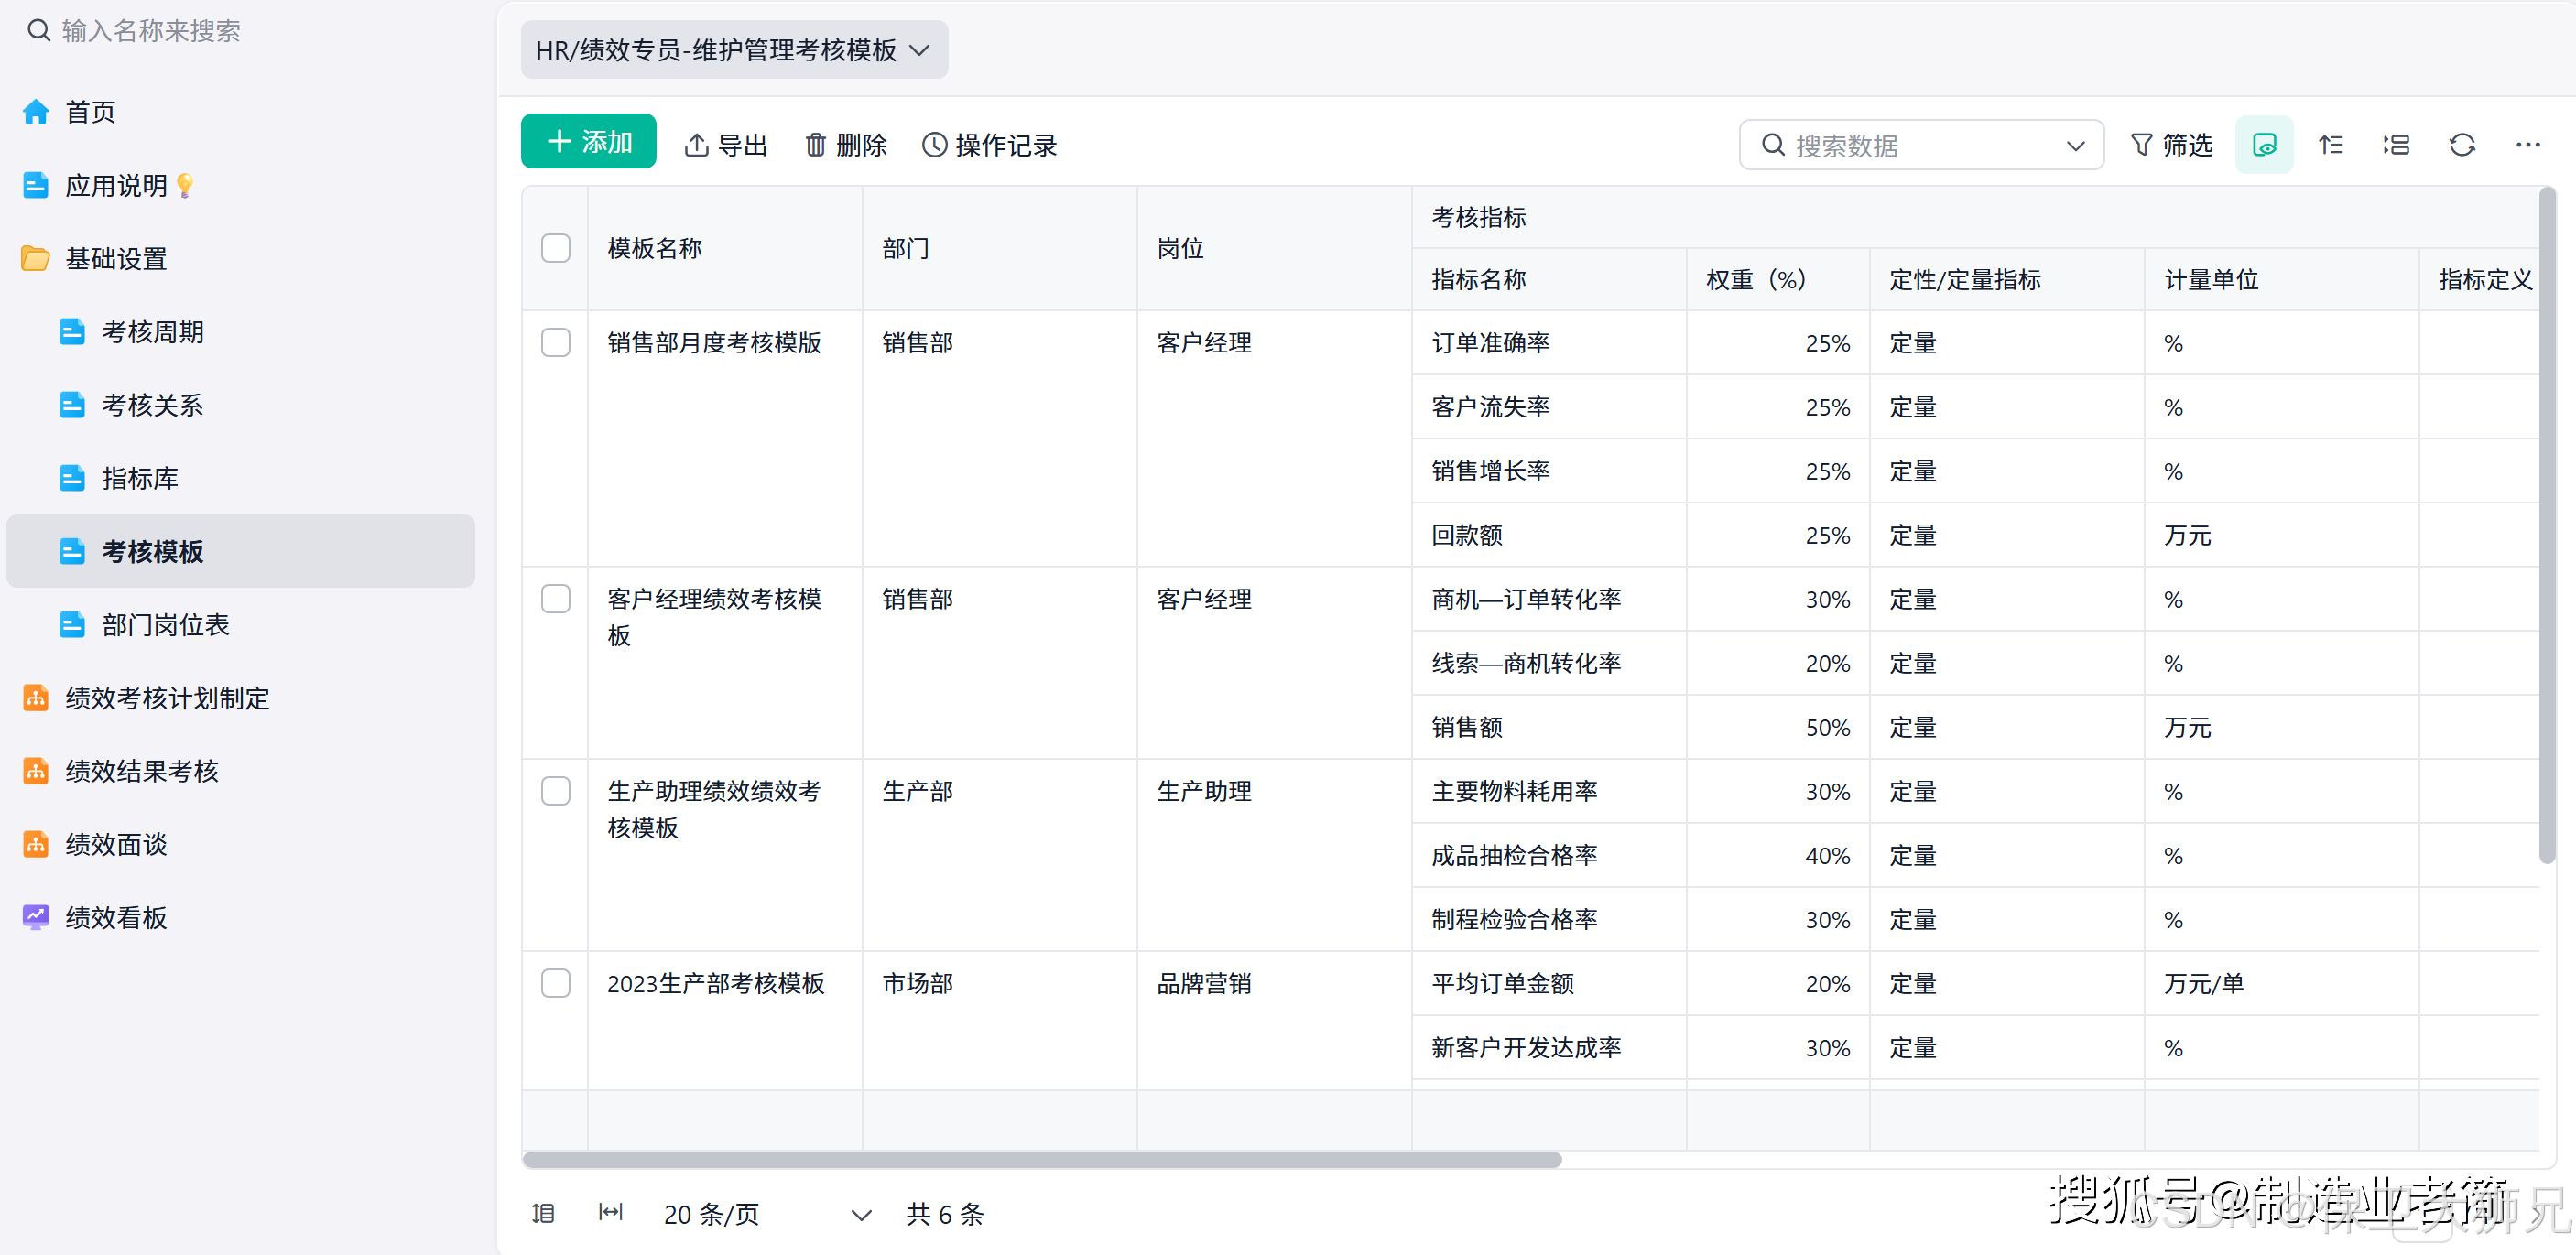Select 考核模板 in the sidebar
Viewport: 2576px width, 1255px height.
(x=240, y=551)
